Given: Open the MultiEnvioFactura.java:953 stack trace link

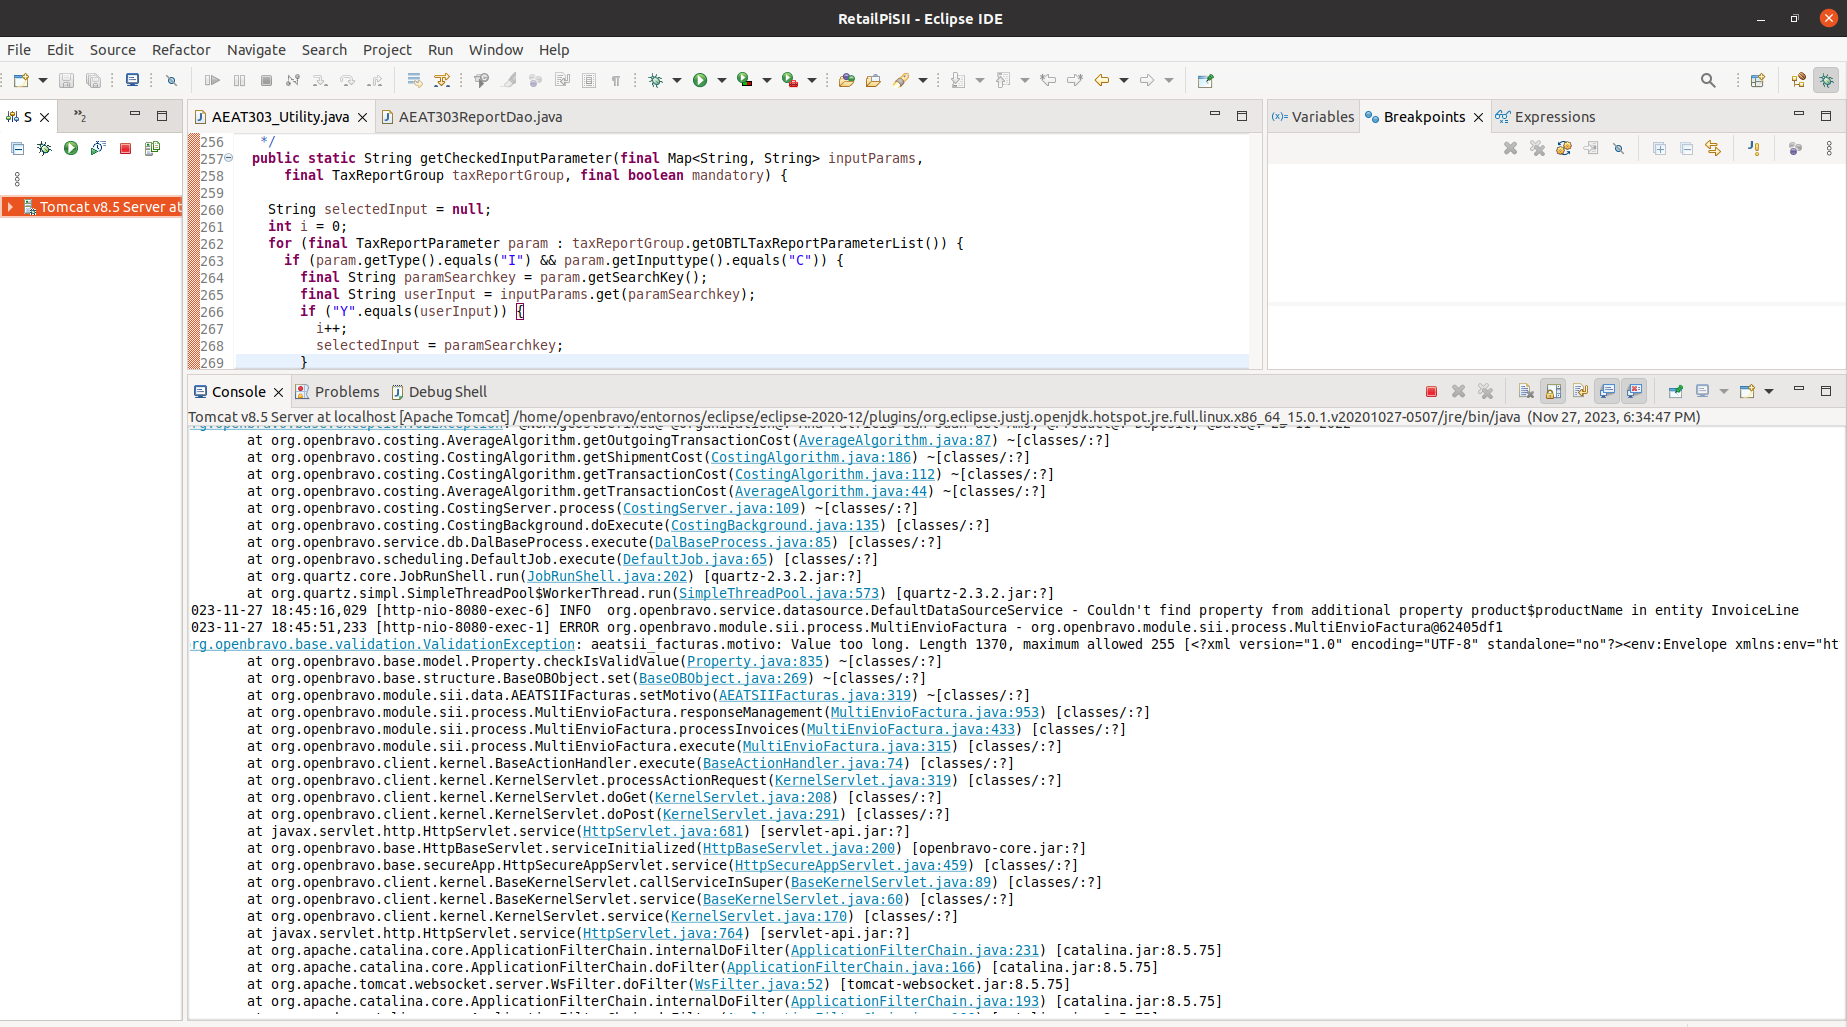Looking at the screenshot, I should (x=934, y=712).
